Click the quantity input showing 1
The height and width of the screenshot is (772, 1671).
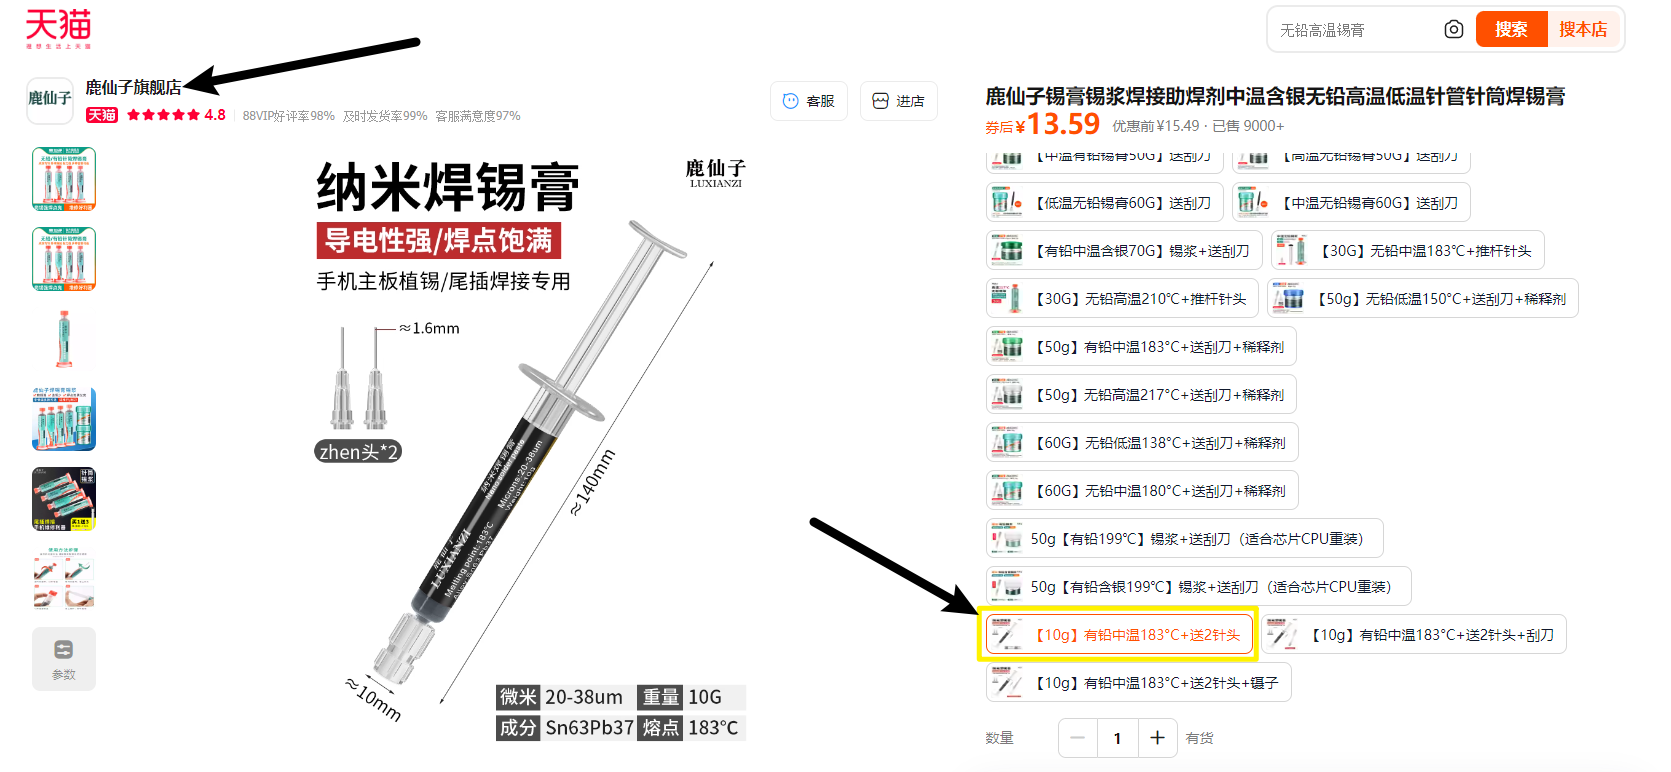point(1117,738)
